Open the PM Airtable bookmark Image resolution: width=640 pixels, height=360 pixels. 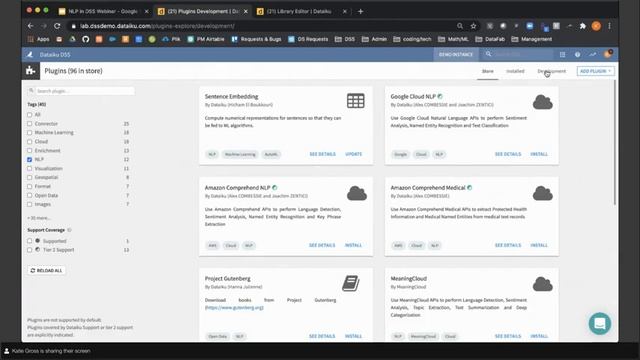206,39
